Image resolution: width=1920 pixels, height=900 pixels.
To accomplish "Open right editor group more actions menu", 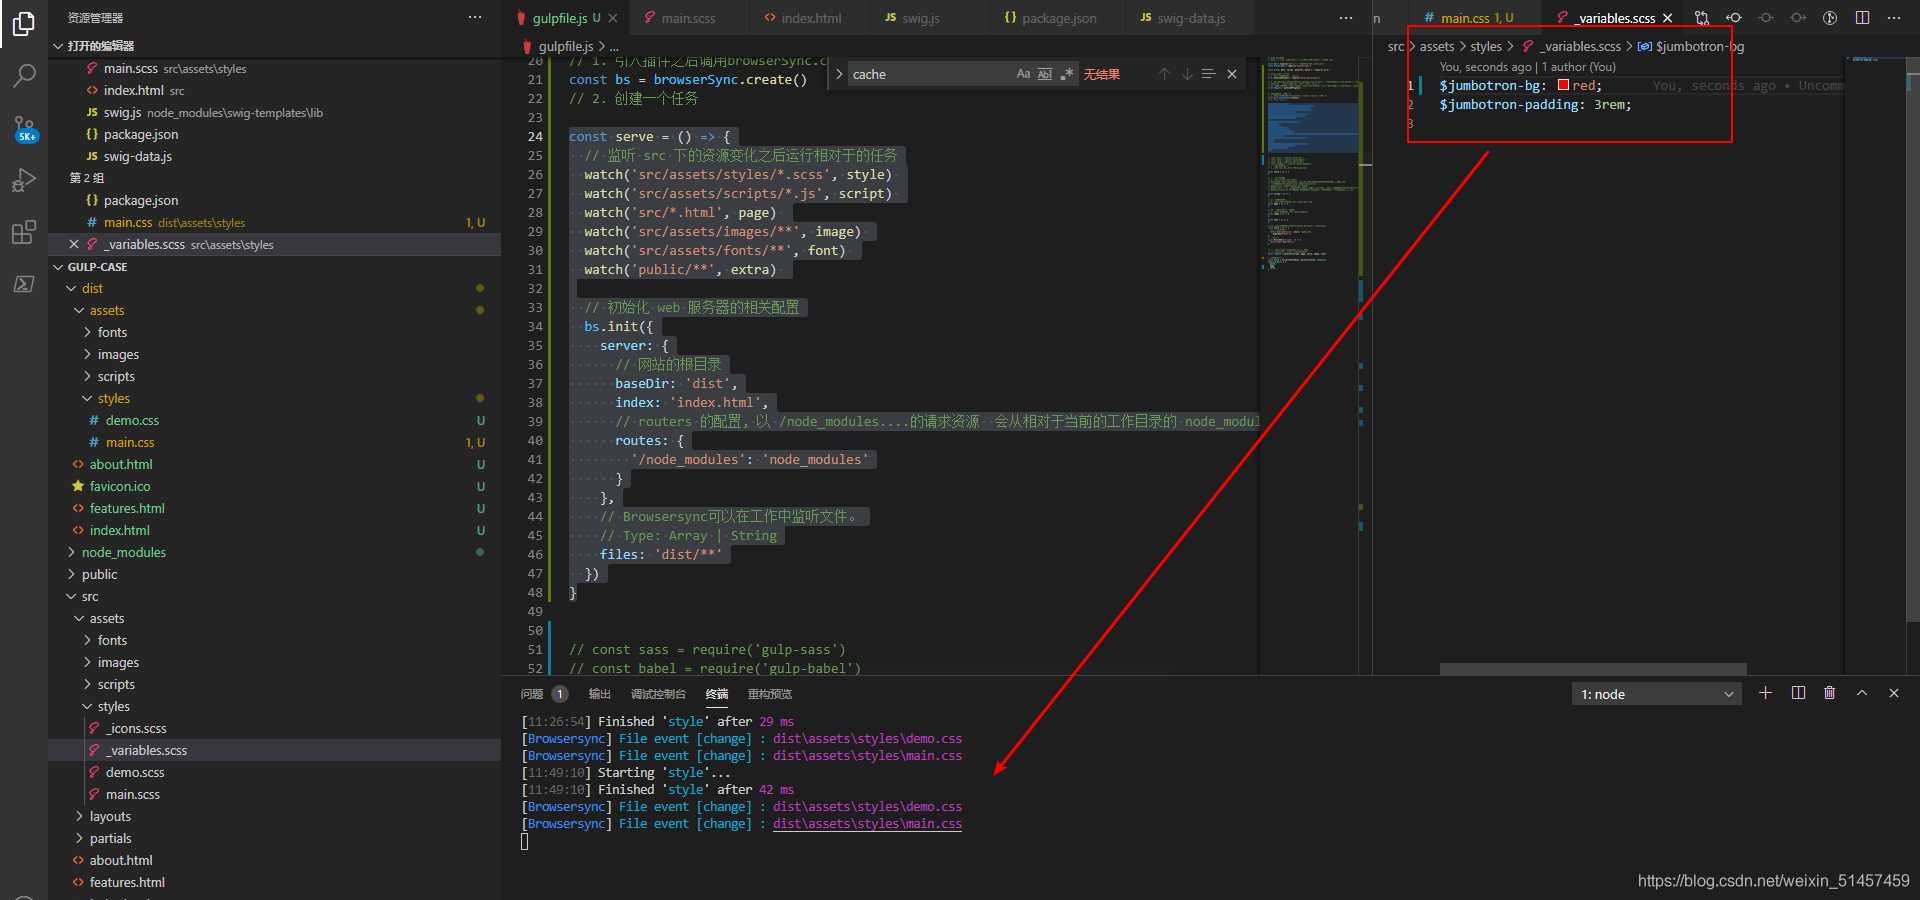I will coord(1894,18).
